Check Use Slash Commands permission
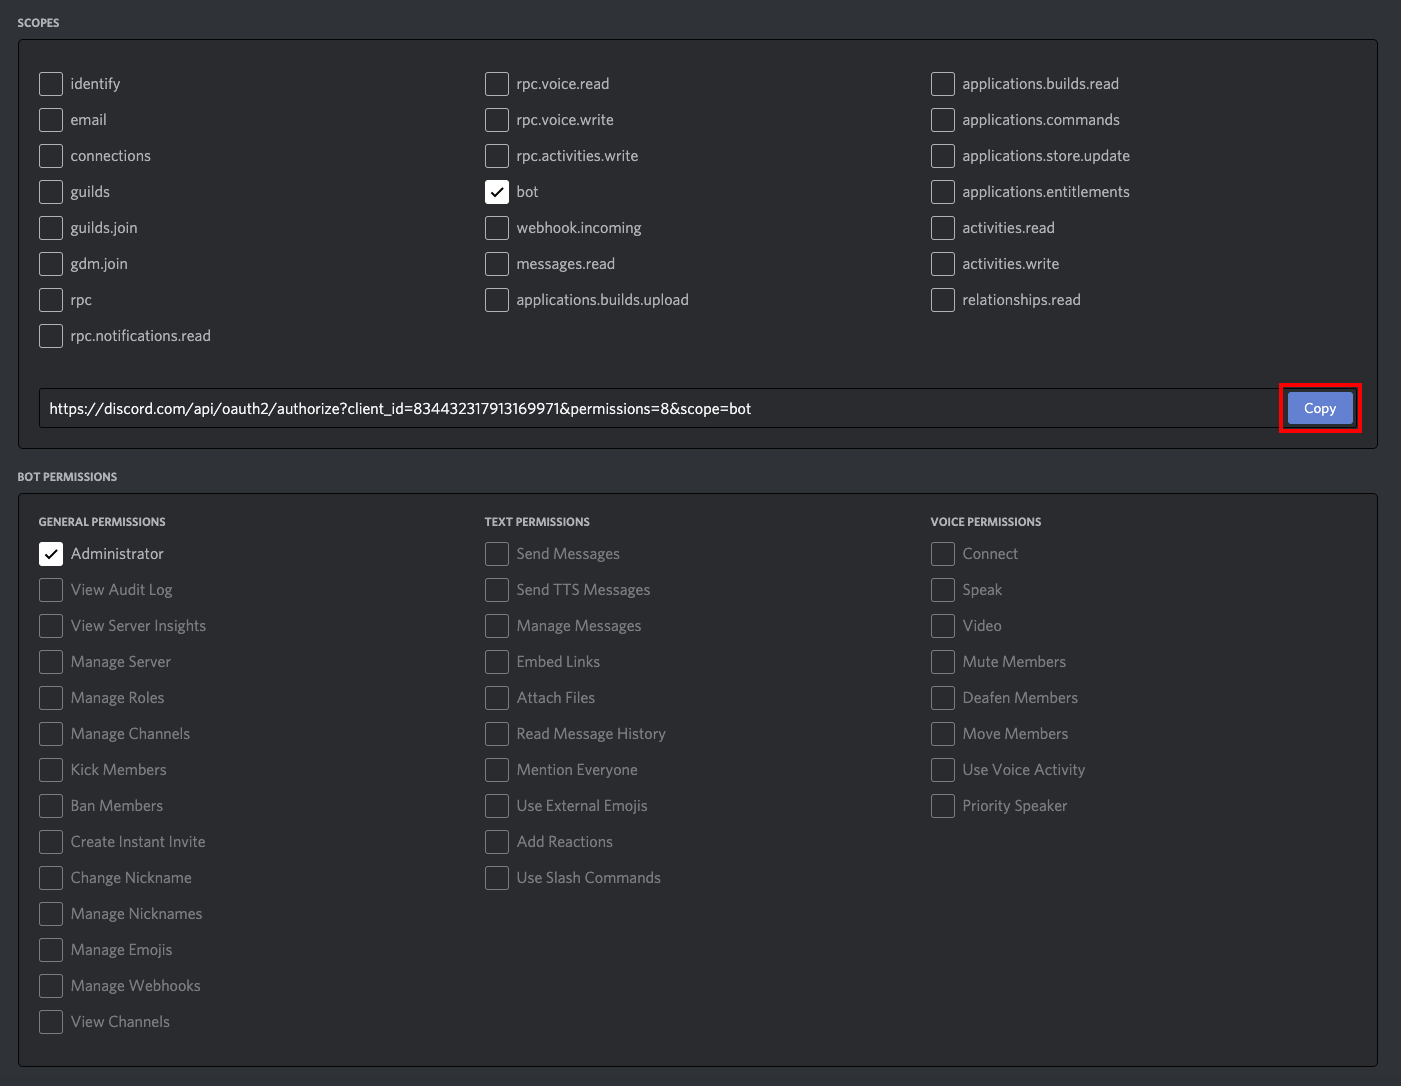The image size is (1401, 1086). coord(497,878)
